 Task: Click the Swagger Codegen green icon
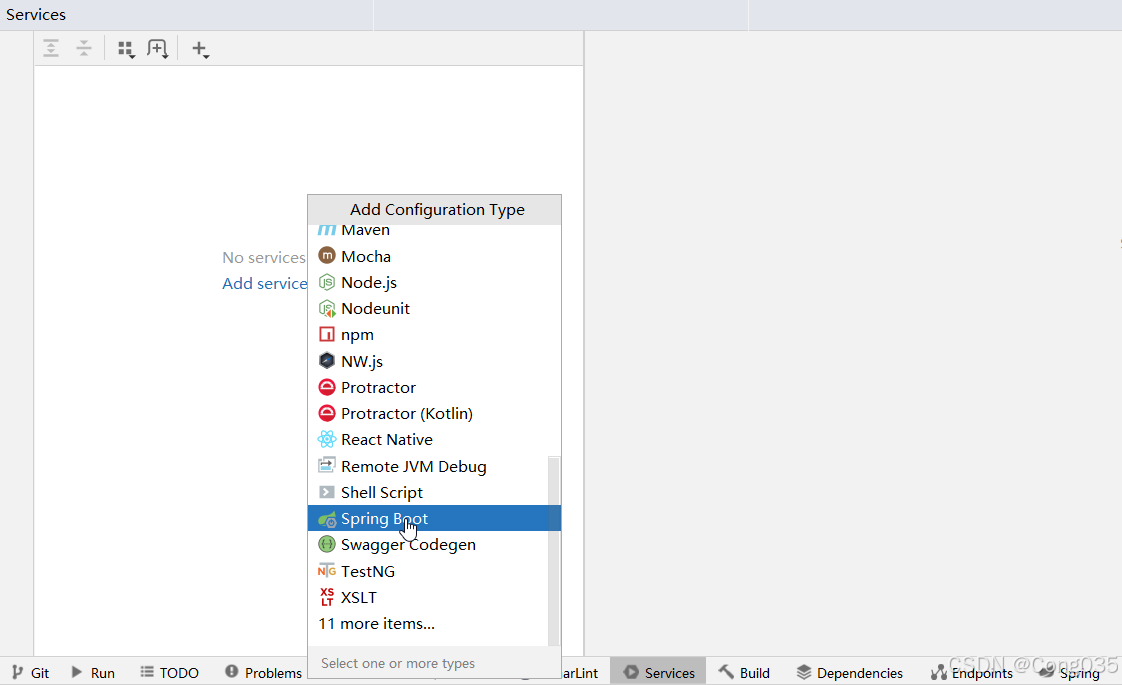click(x=327, y=544)
